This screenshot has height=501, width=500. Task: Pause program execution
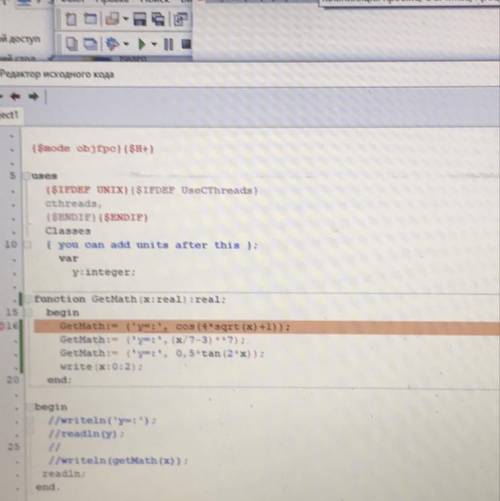point(169,44)
